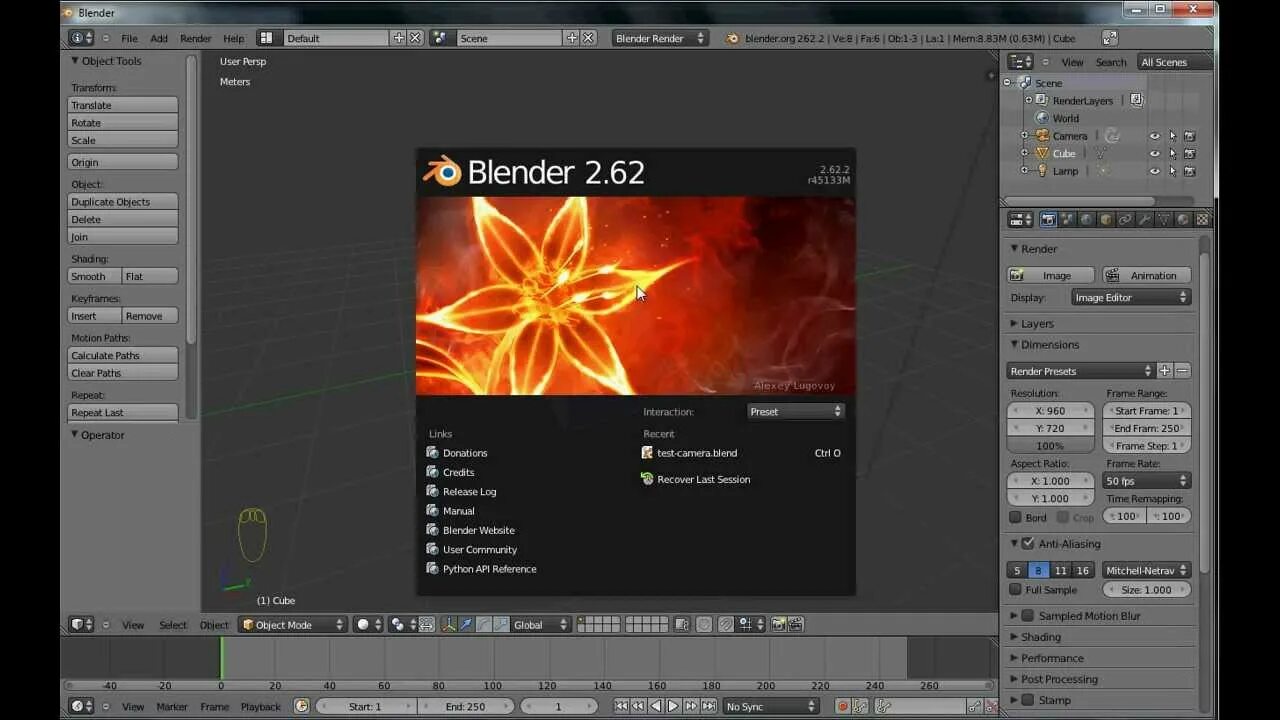Open the Render Presets dropdown
Screen dimensions: 1280x720
click(1081, 371)
